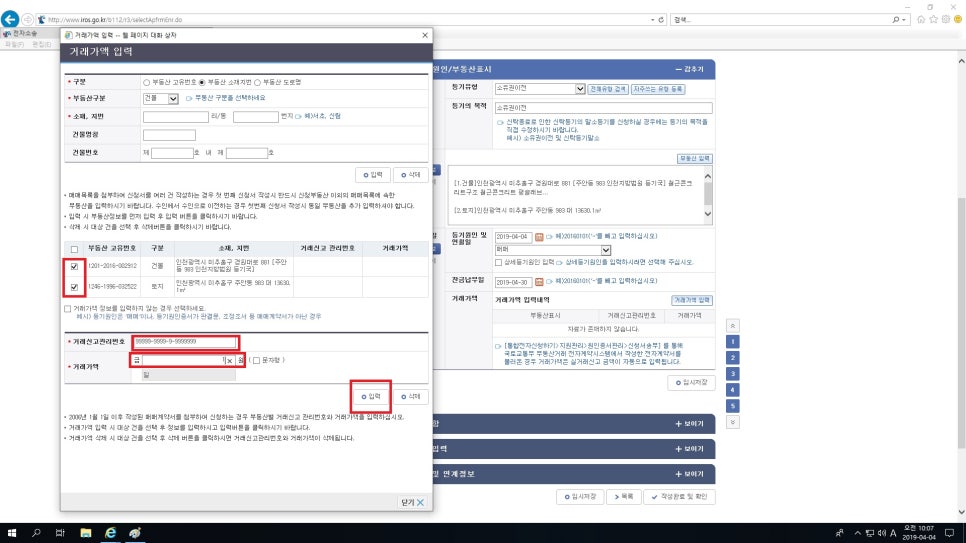Toggle the 문자열 checkbox
Screen dimensions: 966x543
click(256, 361)
